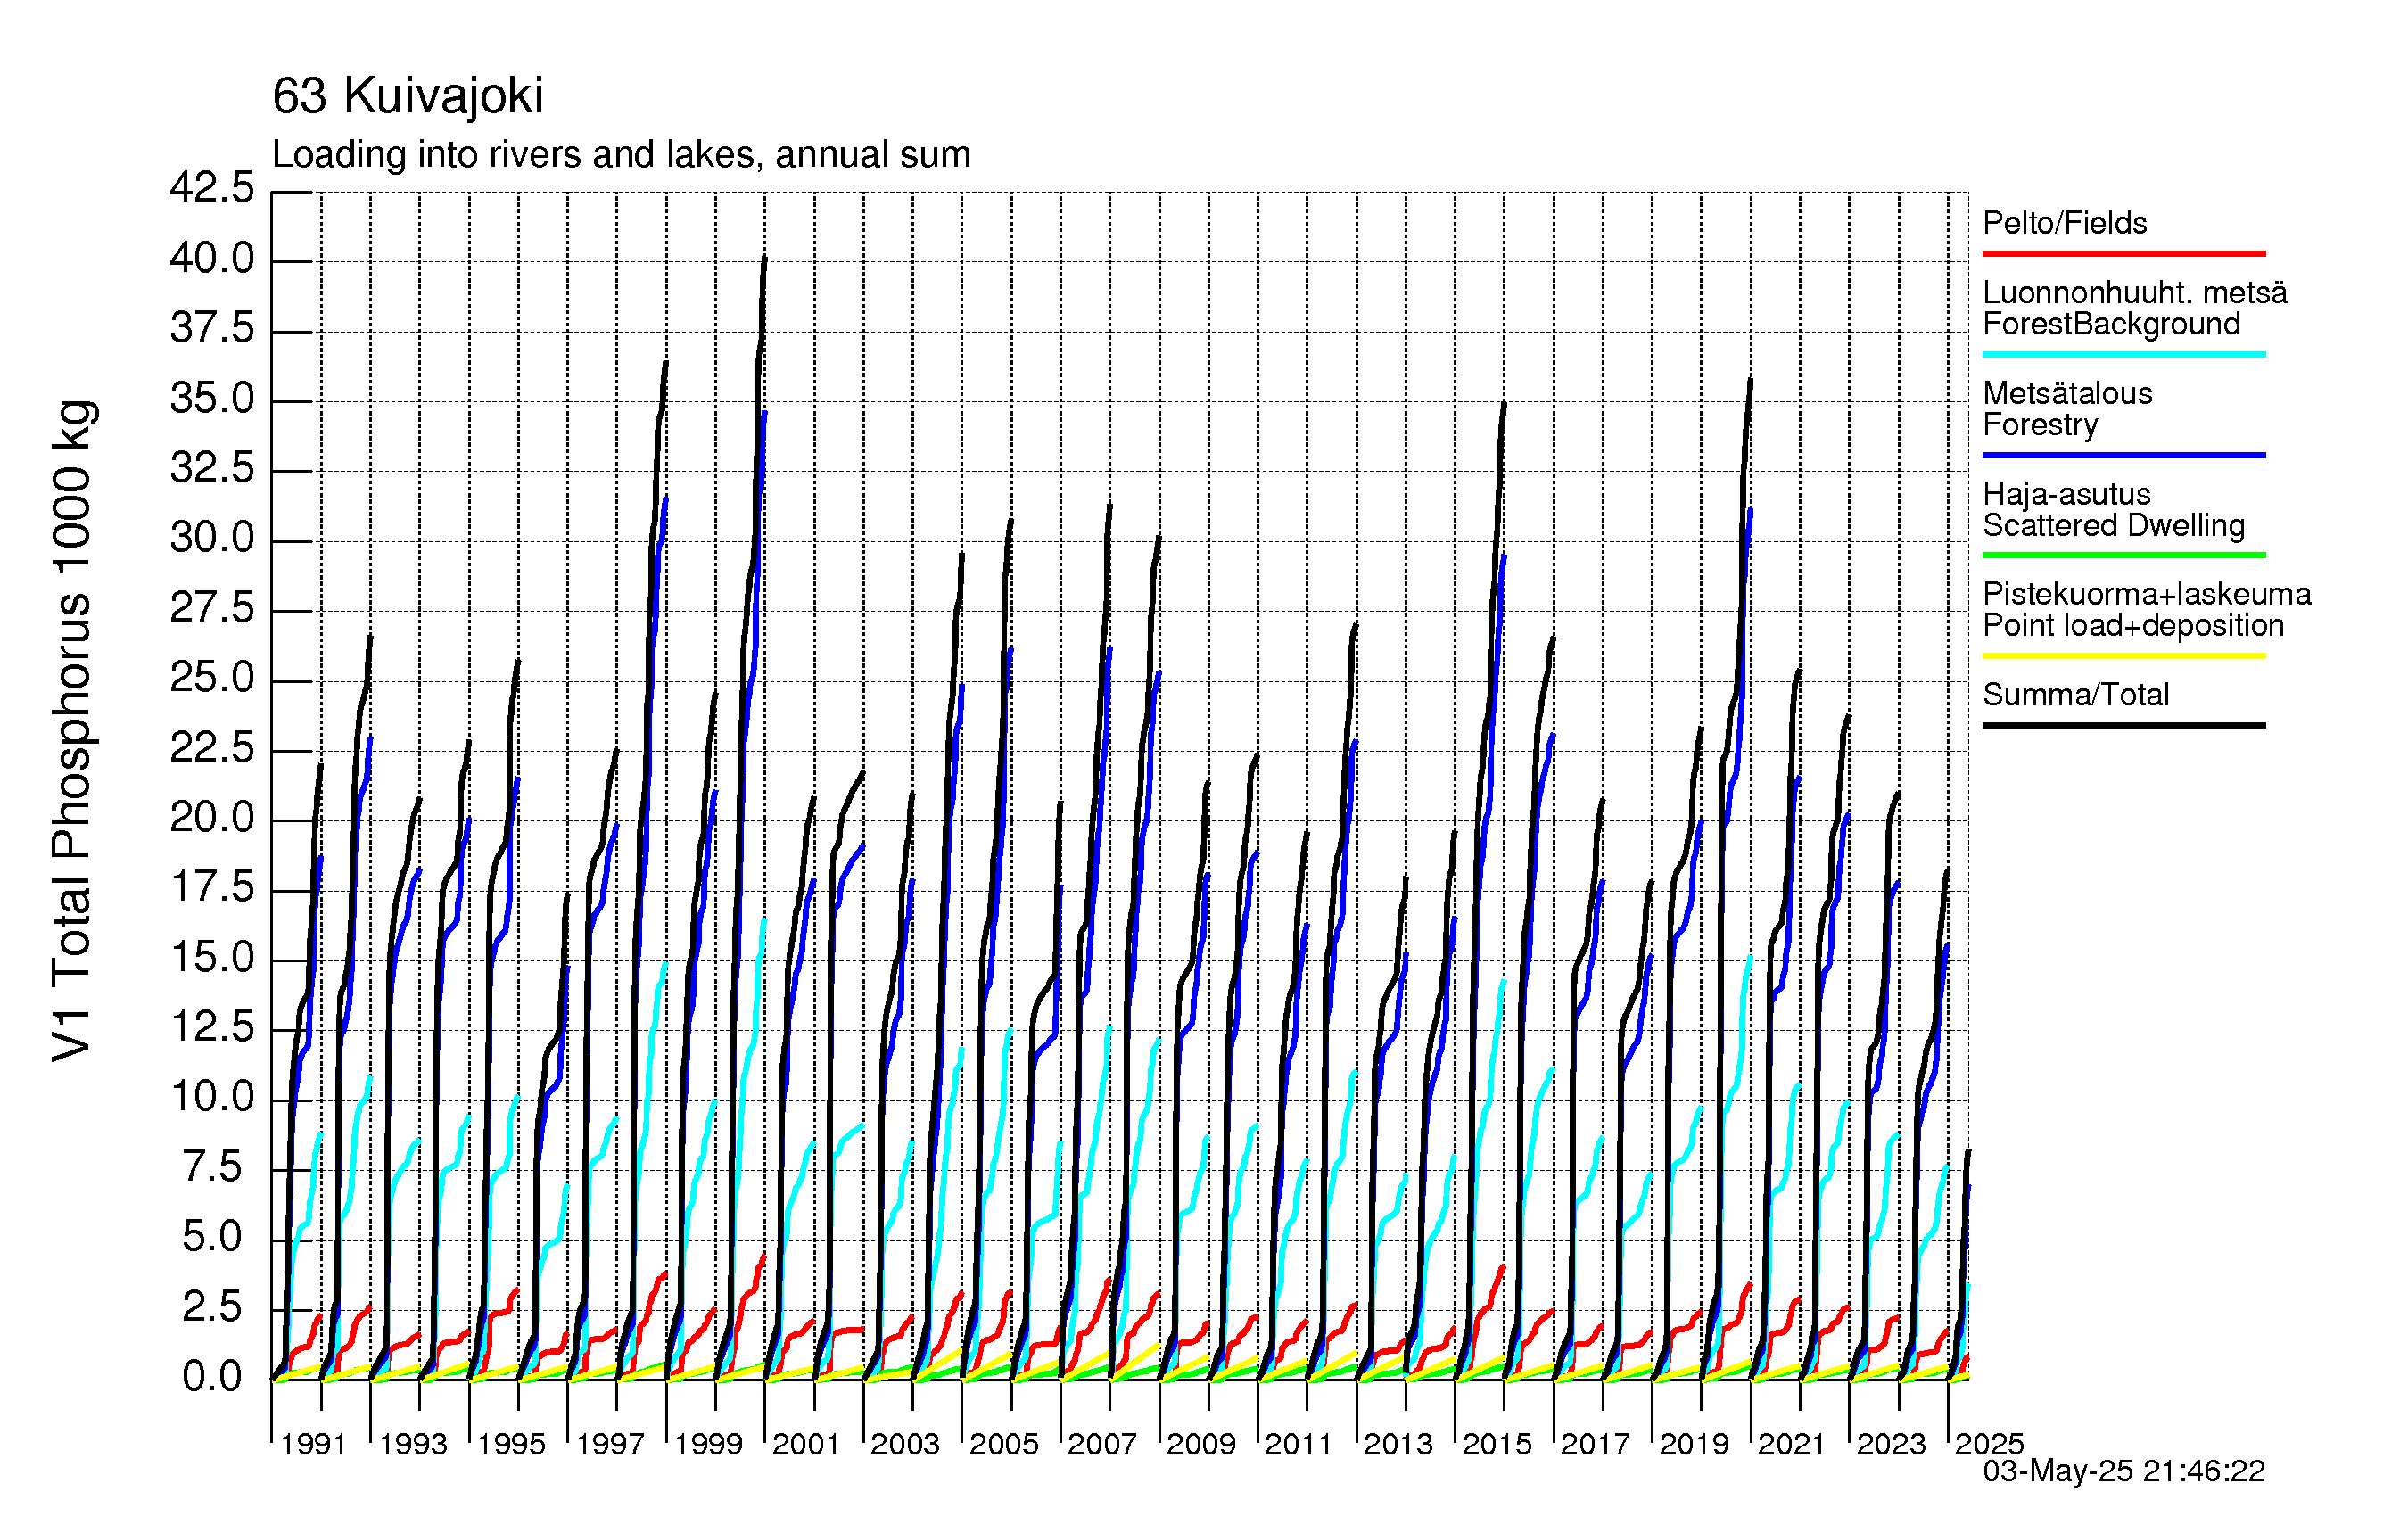Click the Y-axis value 42.5
This screenshot has width=2408, height=1516.
[x=212, y=188]
